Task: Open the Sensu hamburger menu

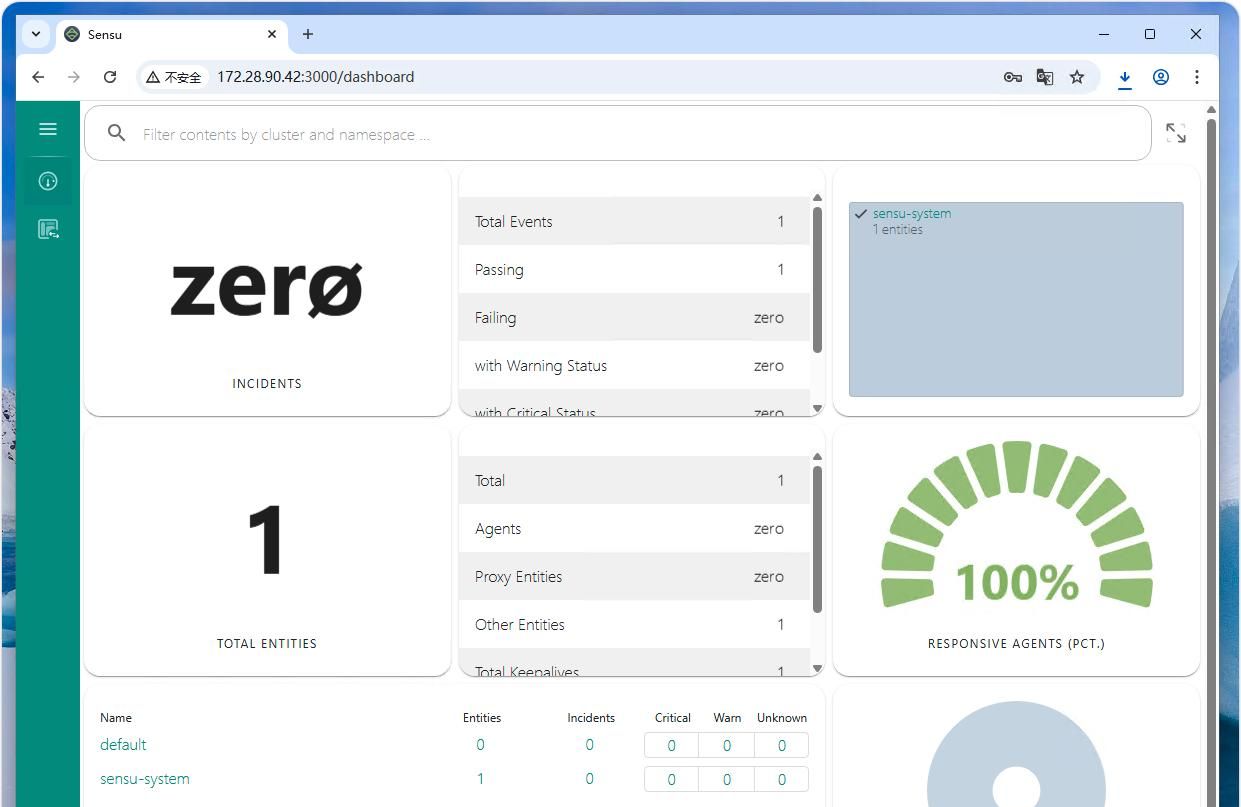Action: 47,129
